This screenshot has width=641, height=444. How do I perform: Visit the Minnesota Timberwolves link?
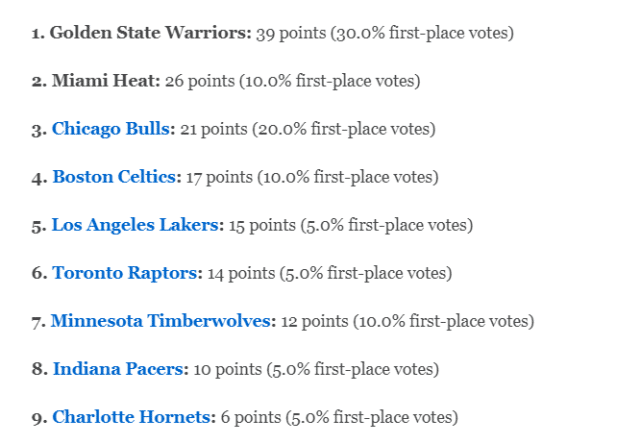pos(161,321)
